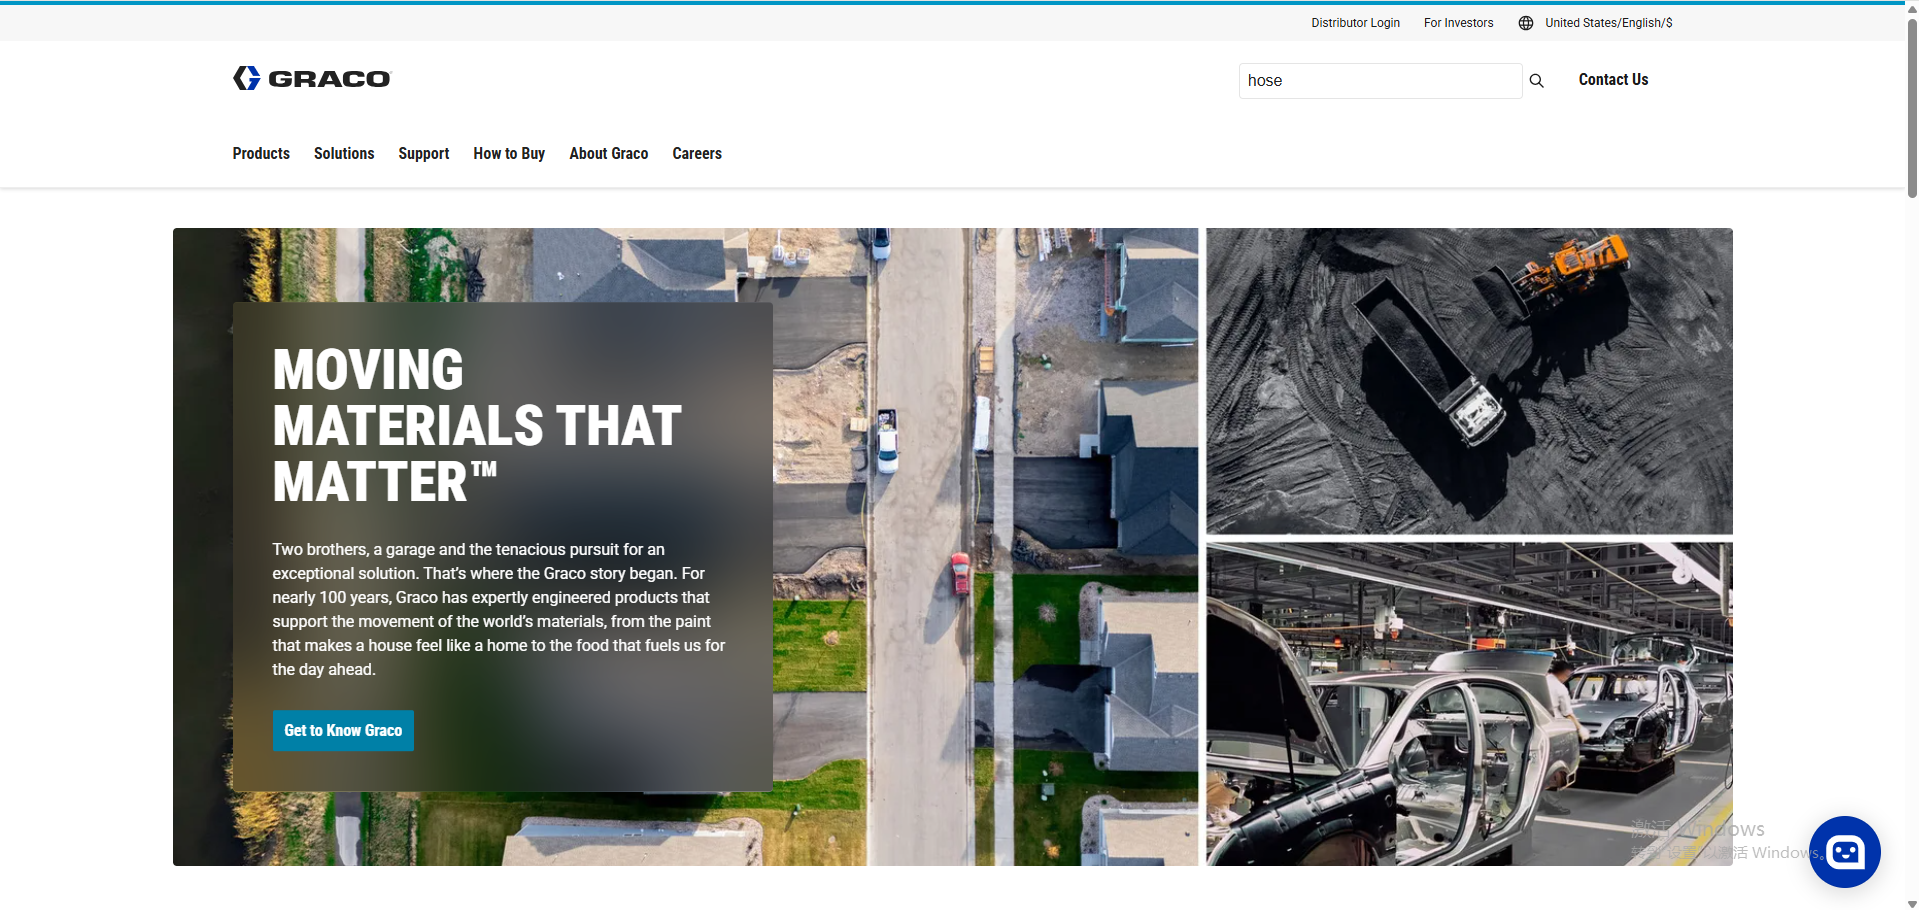Click the Graco logo
Viewport: 1919px width, 910px height.
click(x=312, y=78)
